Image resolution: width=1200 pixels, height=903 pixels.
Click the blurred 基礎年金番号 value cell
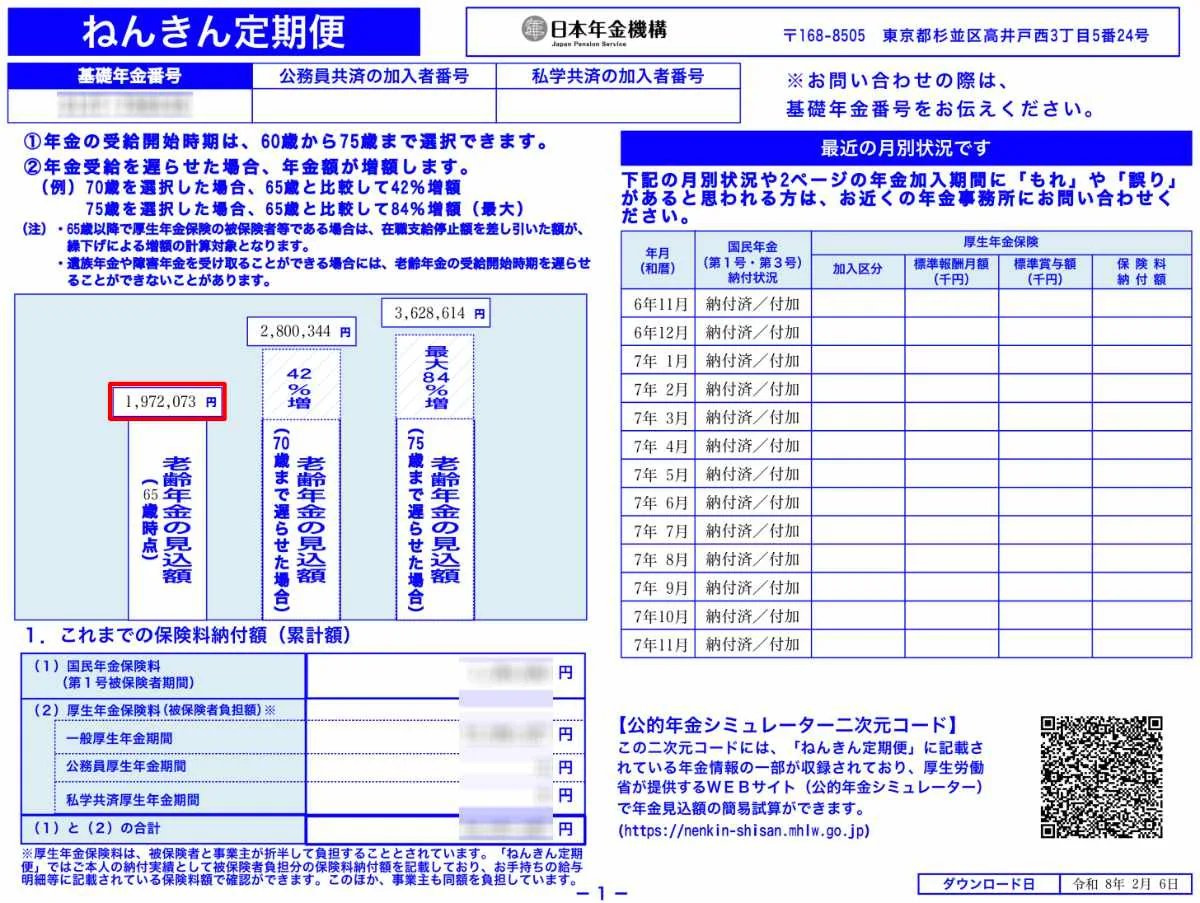130,105
